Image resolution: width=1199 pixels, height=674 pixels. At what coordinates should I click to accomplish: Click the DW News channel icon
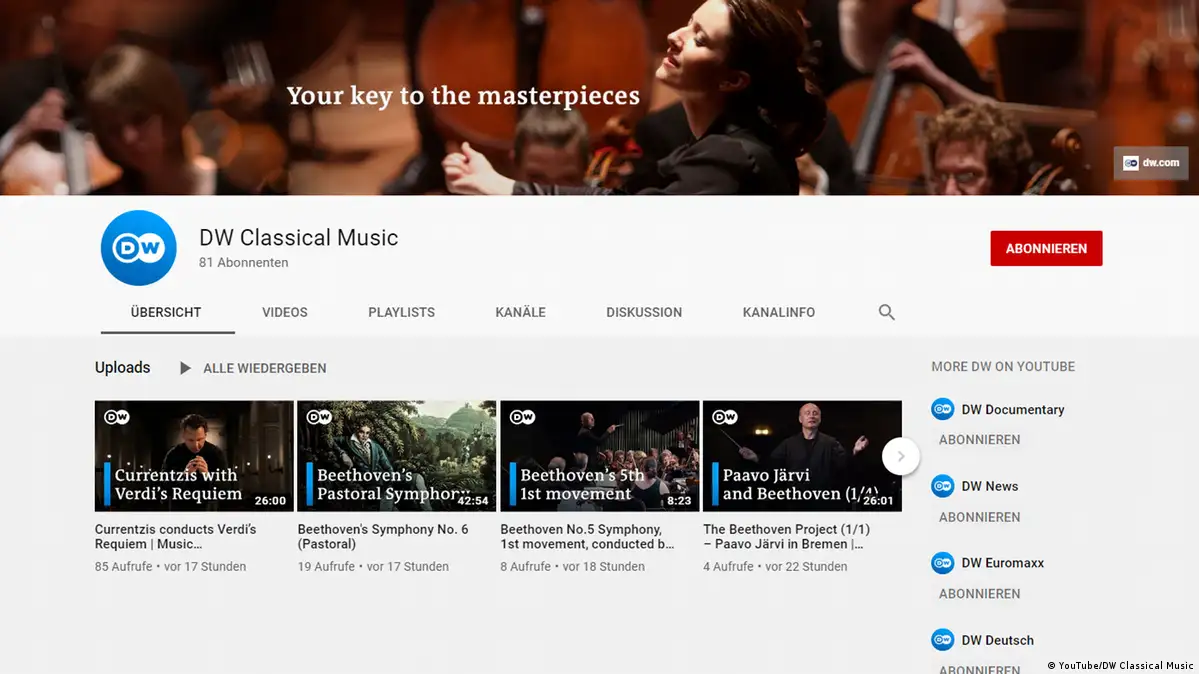point(942,486)
